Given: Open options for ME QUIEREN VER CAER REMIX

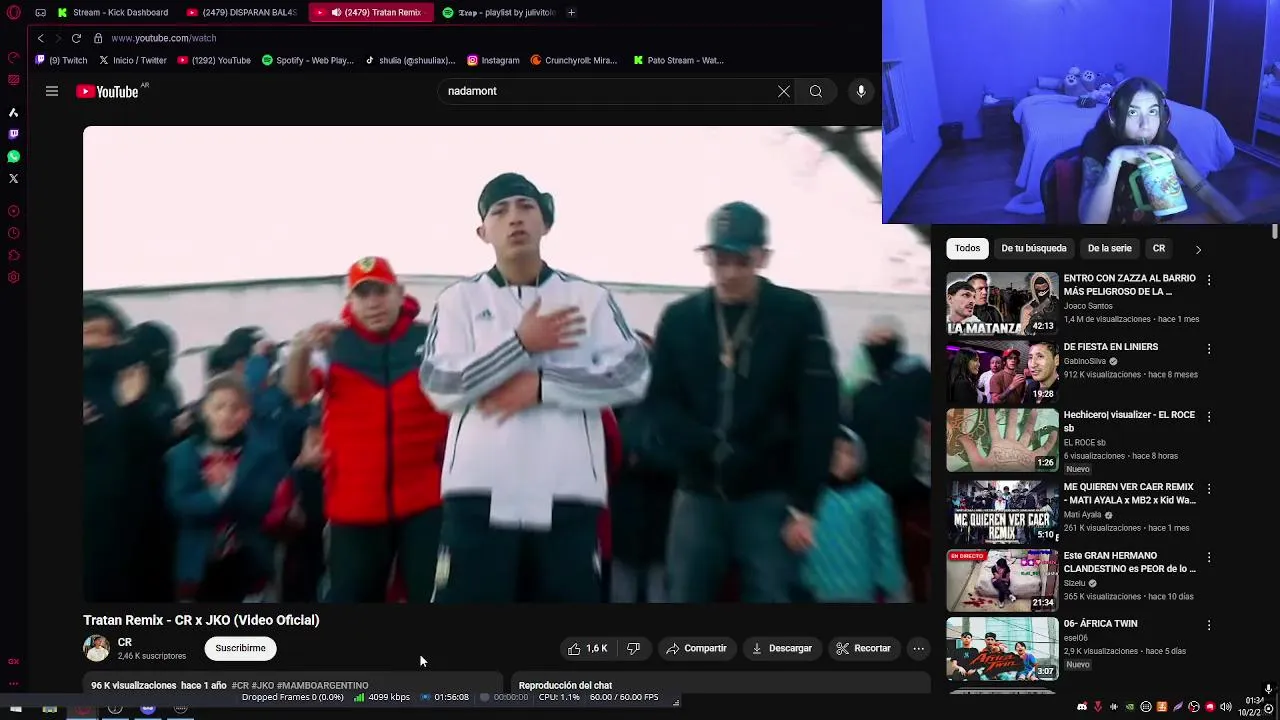Looking at the screenshot, I should (x=1209, y=489).
